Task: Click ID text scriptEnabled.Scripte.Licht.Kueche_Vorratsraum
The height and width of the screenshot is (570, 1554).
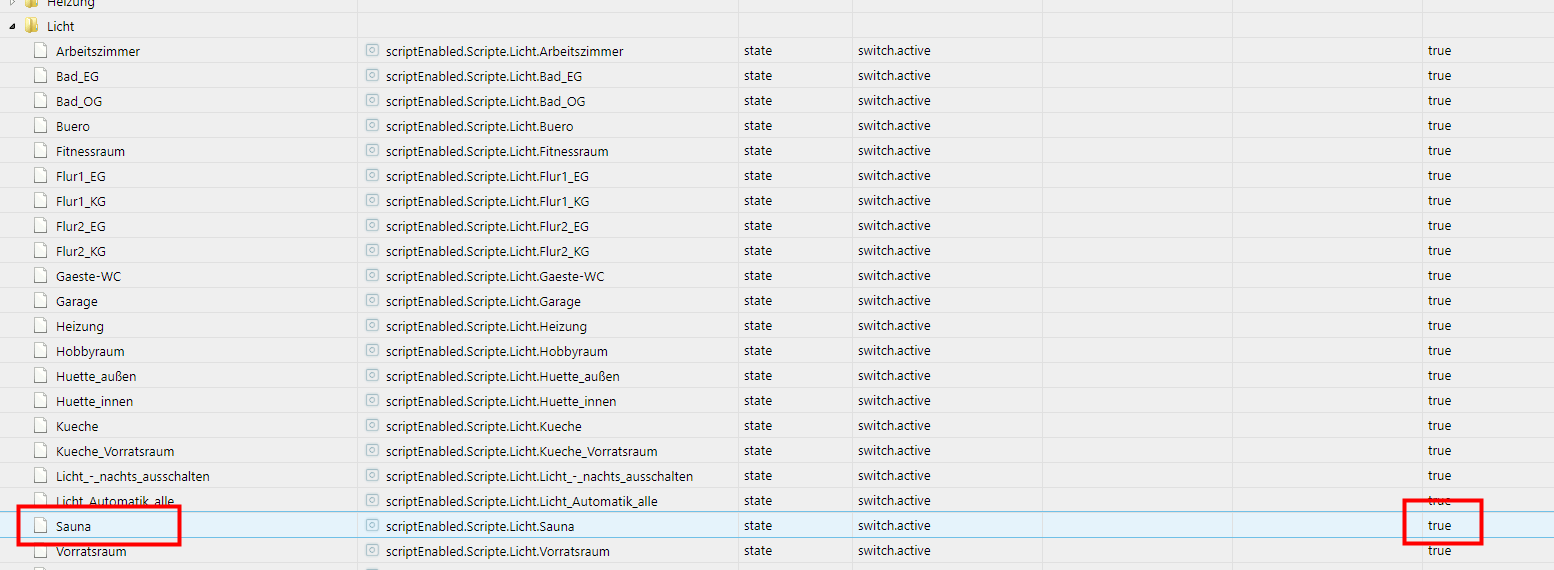Action: (522, 451)
